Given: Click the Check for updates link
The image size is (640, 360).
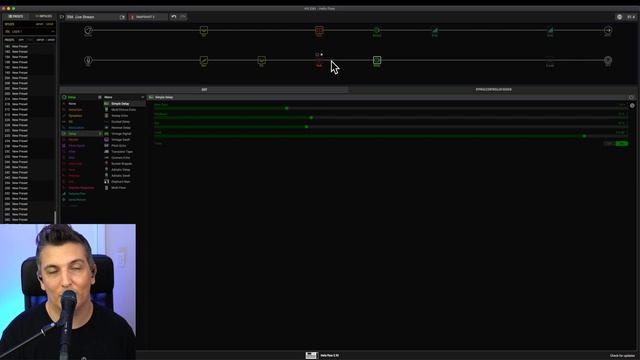Looking at the screenshot, I should 623,356.
